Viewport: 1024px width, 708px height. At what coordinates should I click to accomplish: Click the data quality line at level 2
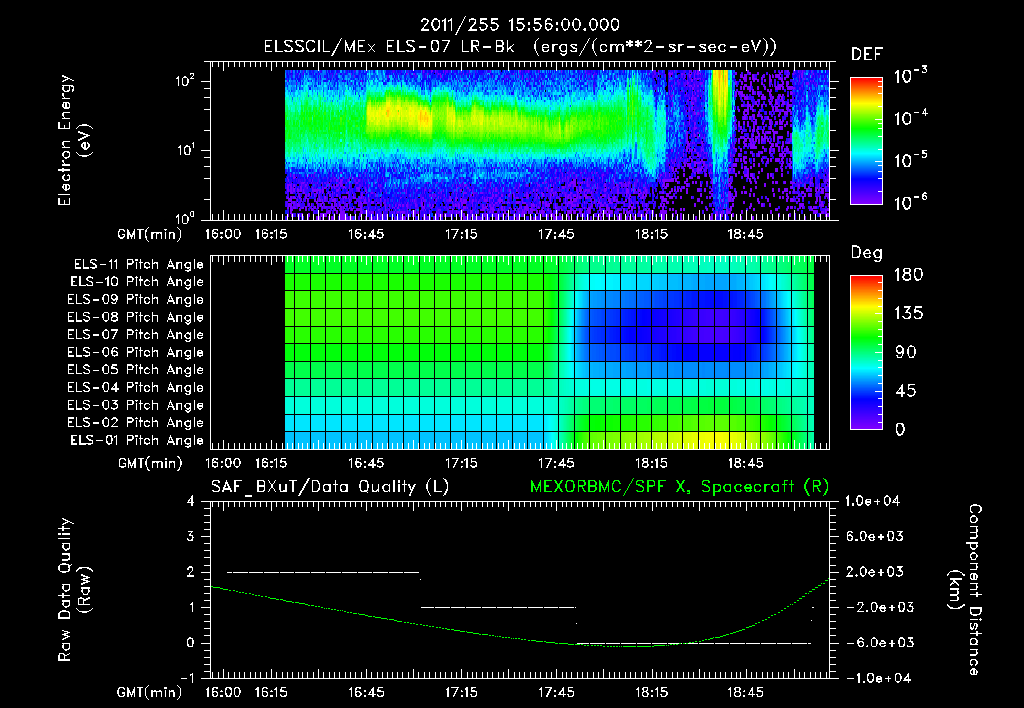coord(323,572)
